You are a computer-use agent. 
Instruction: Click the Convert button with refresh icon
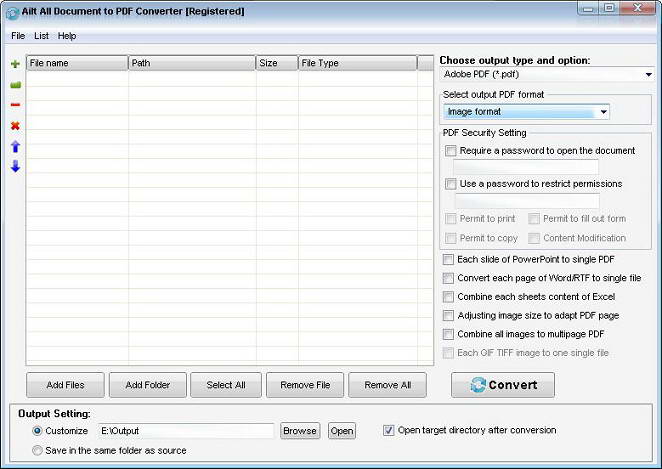502,385
